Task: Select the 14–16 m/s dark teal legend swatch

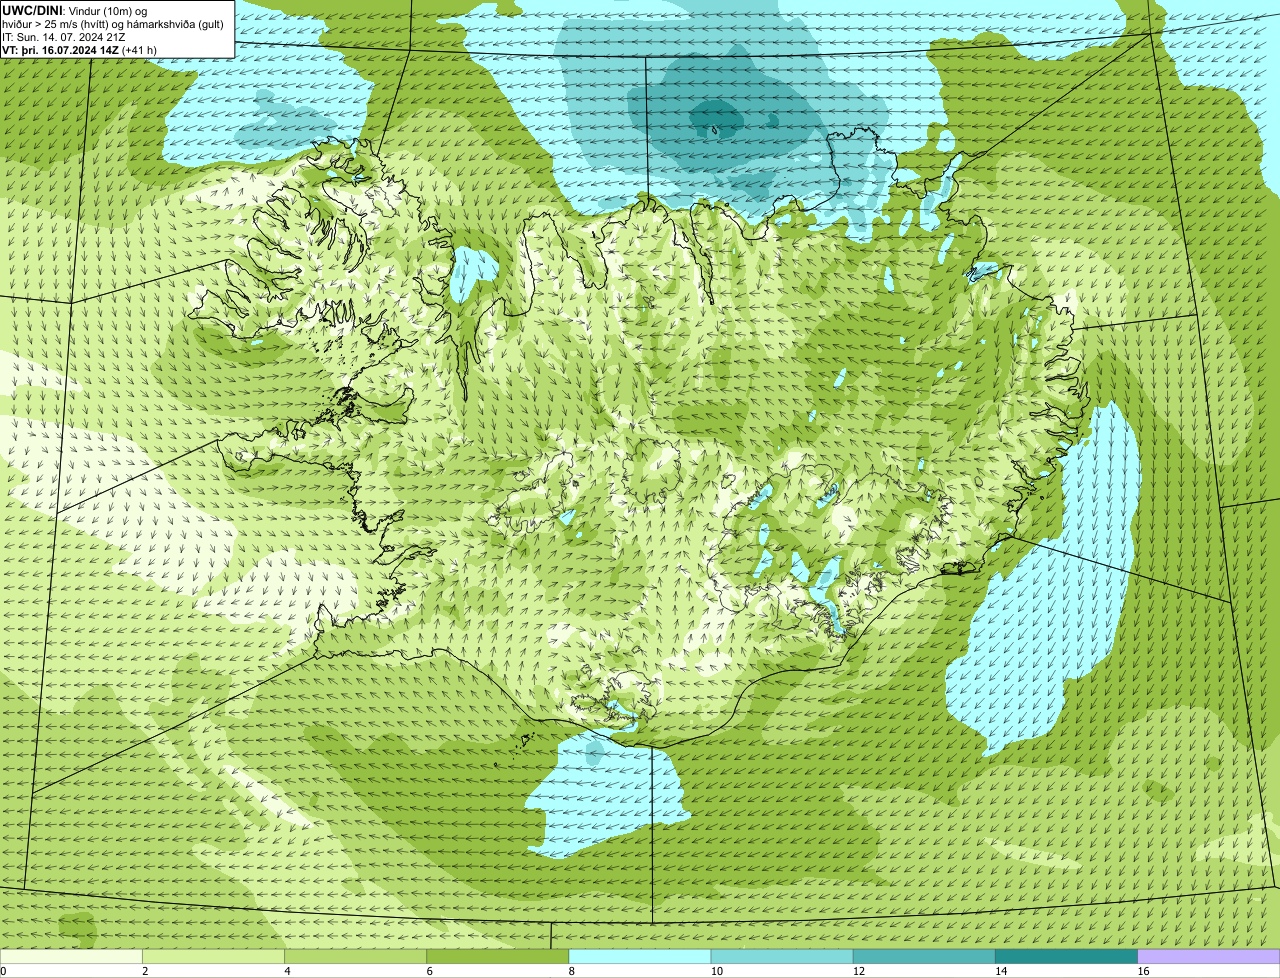Action: [x=1066, y=957]
